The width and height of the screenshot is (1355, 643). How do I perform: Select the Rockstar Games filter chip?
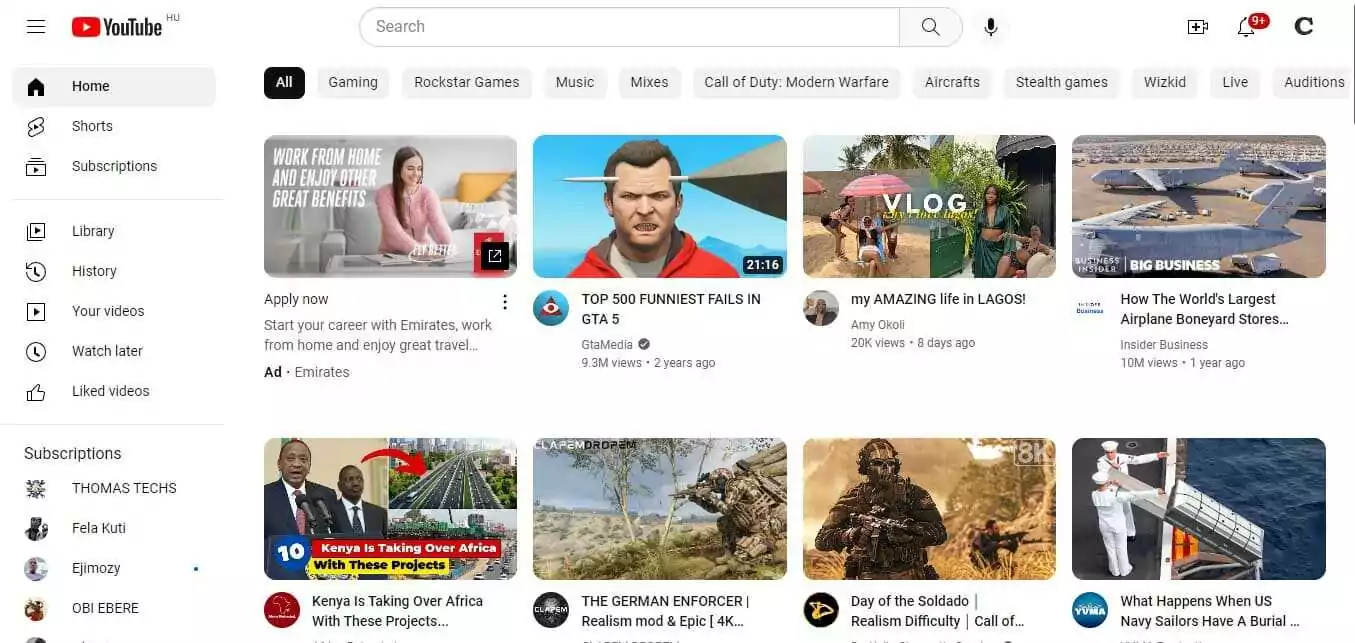point(467,83)
